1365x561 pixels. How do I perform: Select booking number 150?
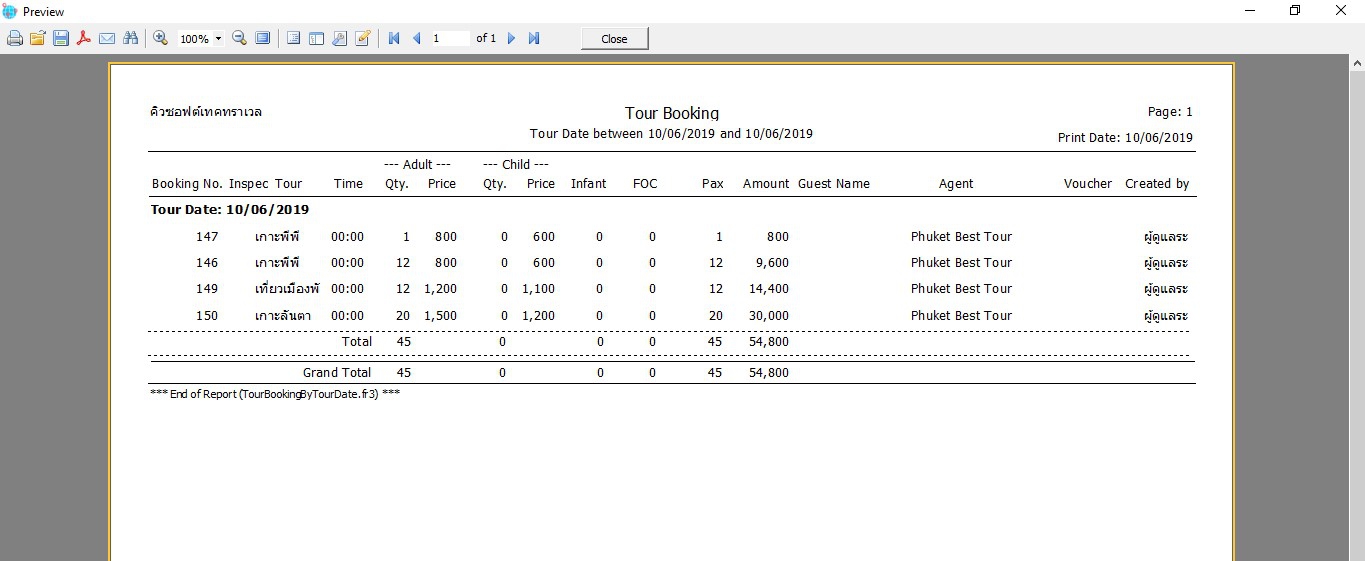(x=207, y=316)
